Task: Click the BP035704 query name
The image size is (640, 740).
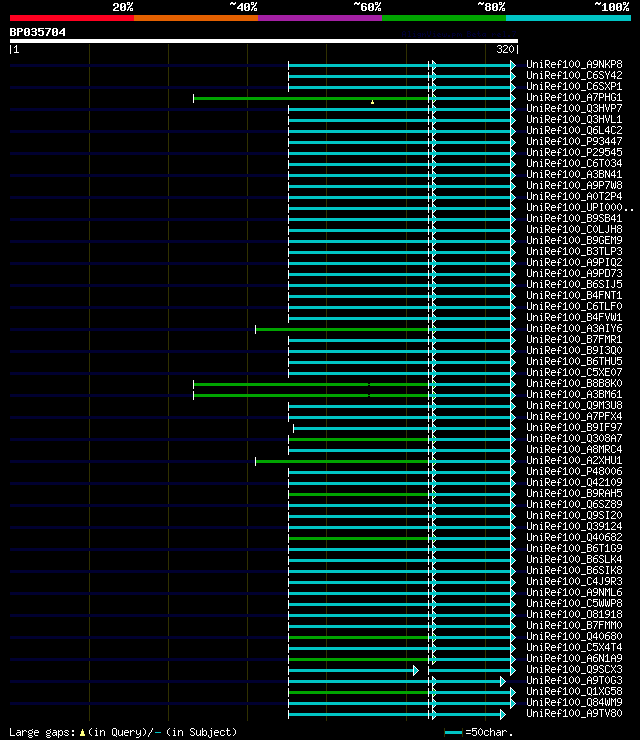Action: [38, 33]
